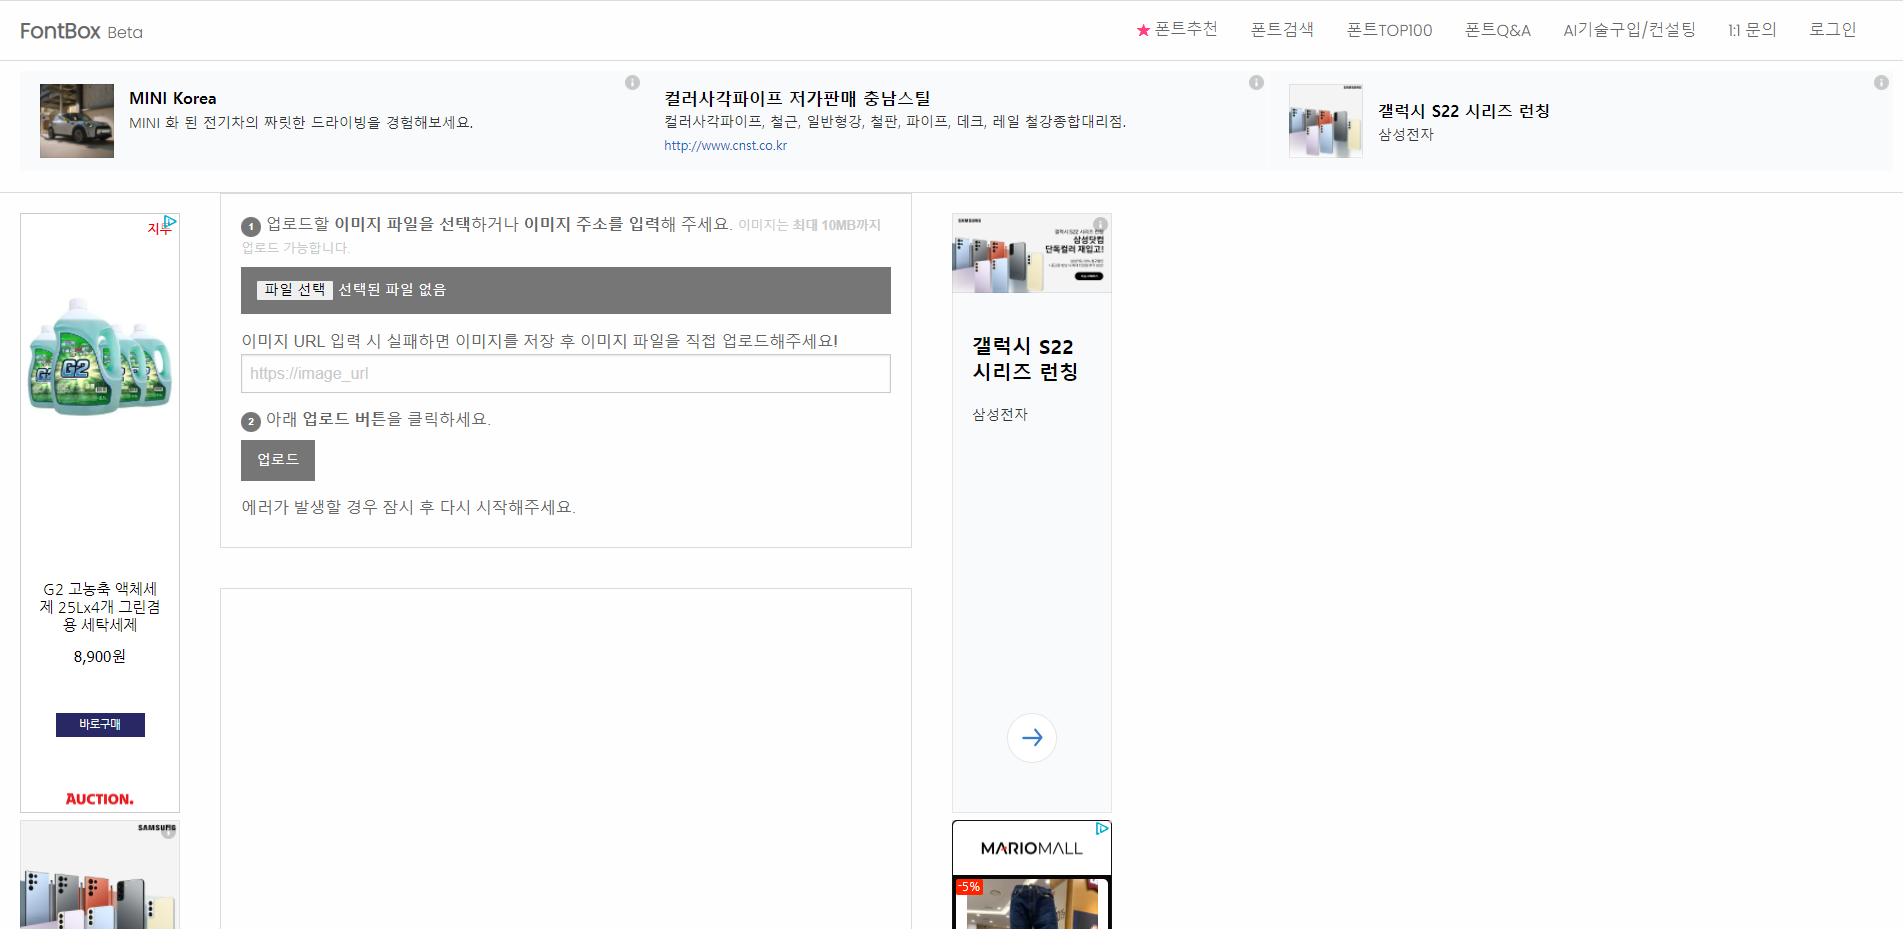
Task: Open the 폰트검색 menu item
Action: [1282, 30]
